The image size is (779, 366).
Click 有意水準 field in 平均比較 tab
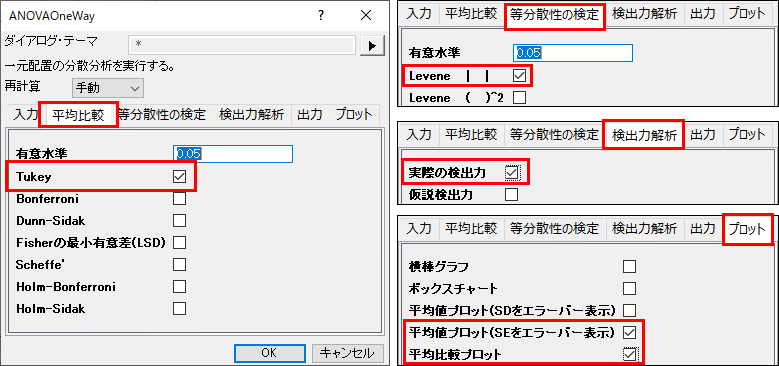233,154
